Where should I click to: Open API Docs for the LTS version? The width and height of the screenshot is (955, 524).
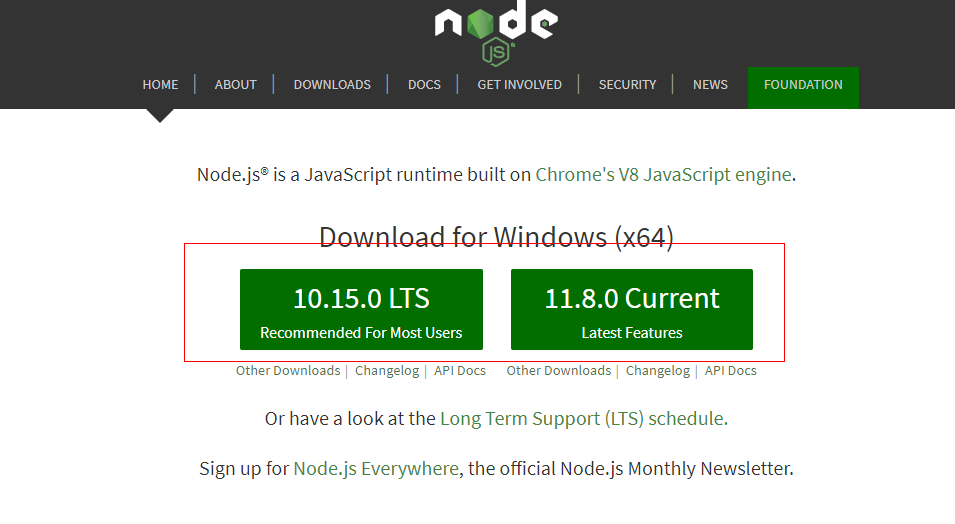(x=460, y=371)
